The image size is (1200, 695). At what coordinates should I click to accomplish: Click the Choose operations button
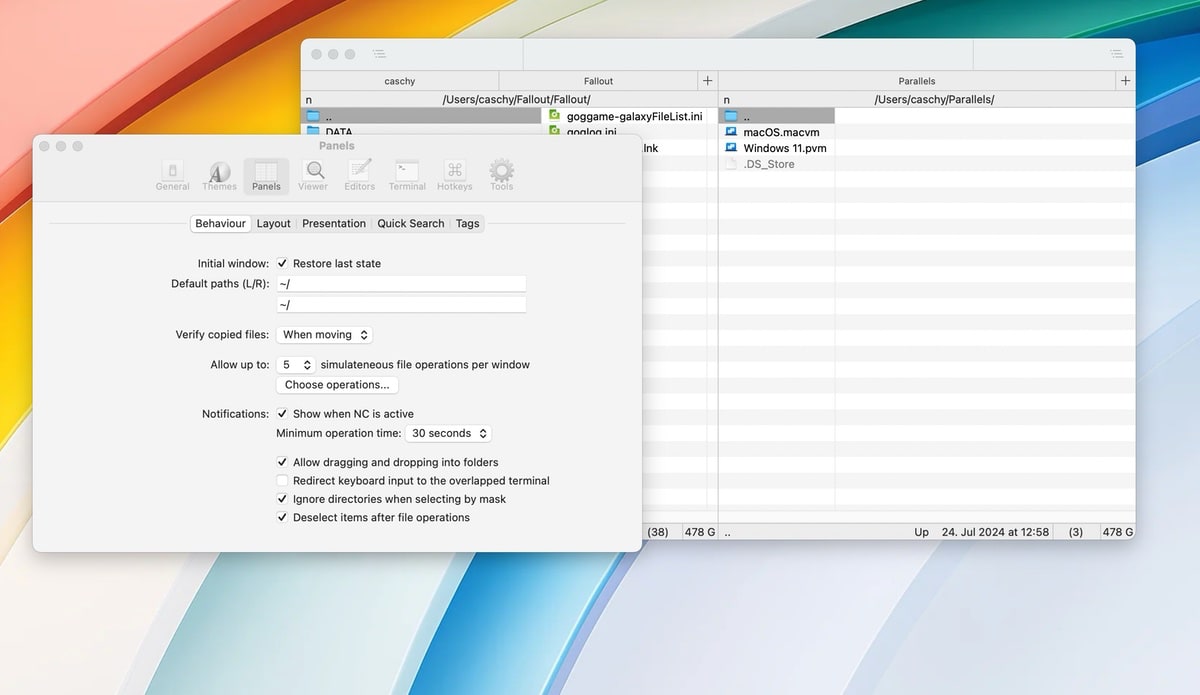click(x=336, y=384)
